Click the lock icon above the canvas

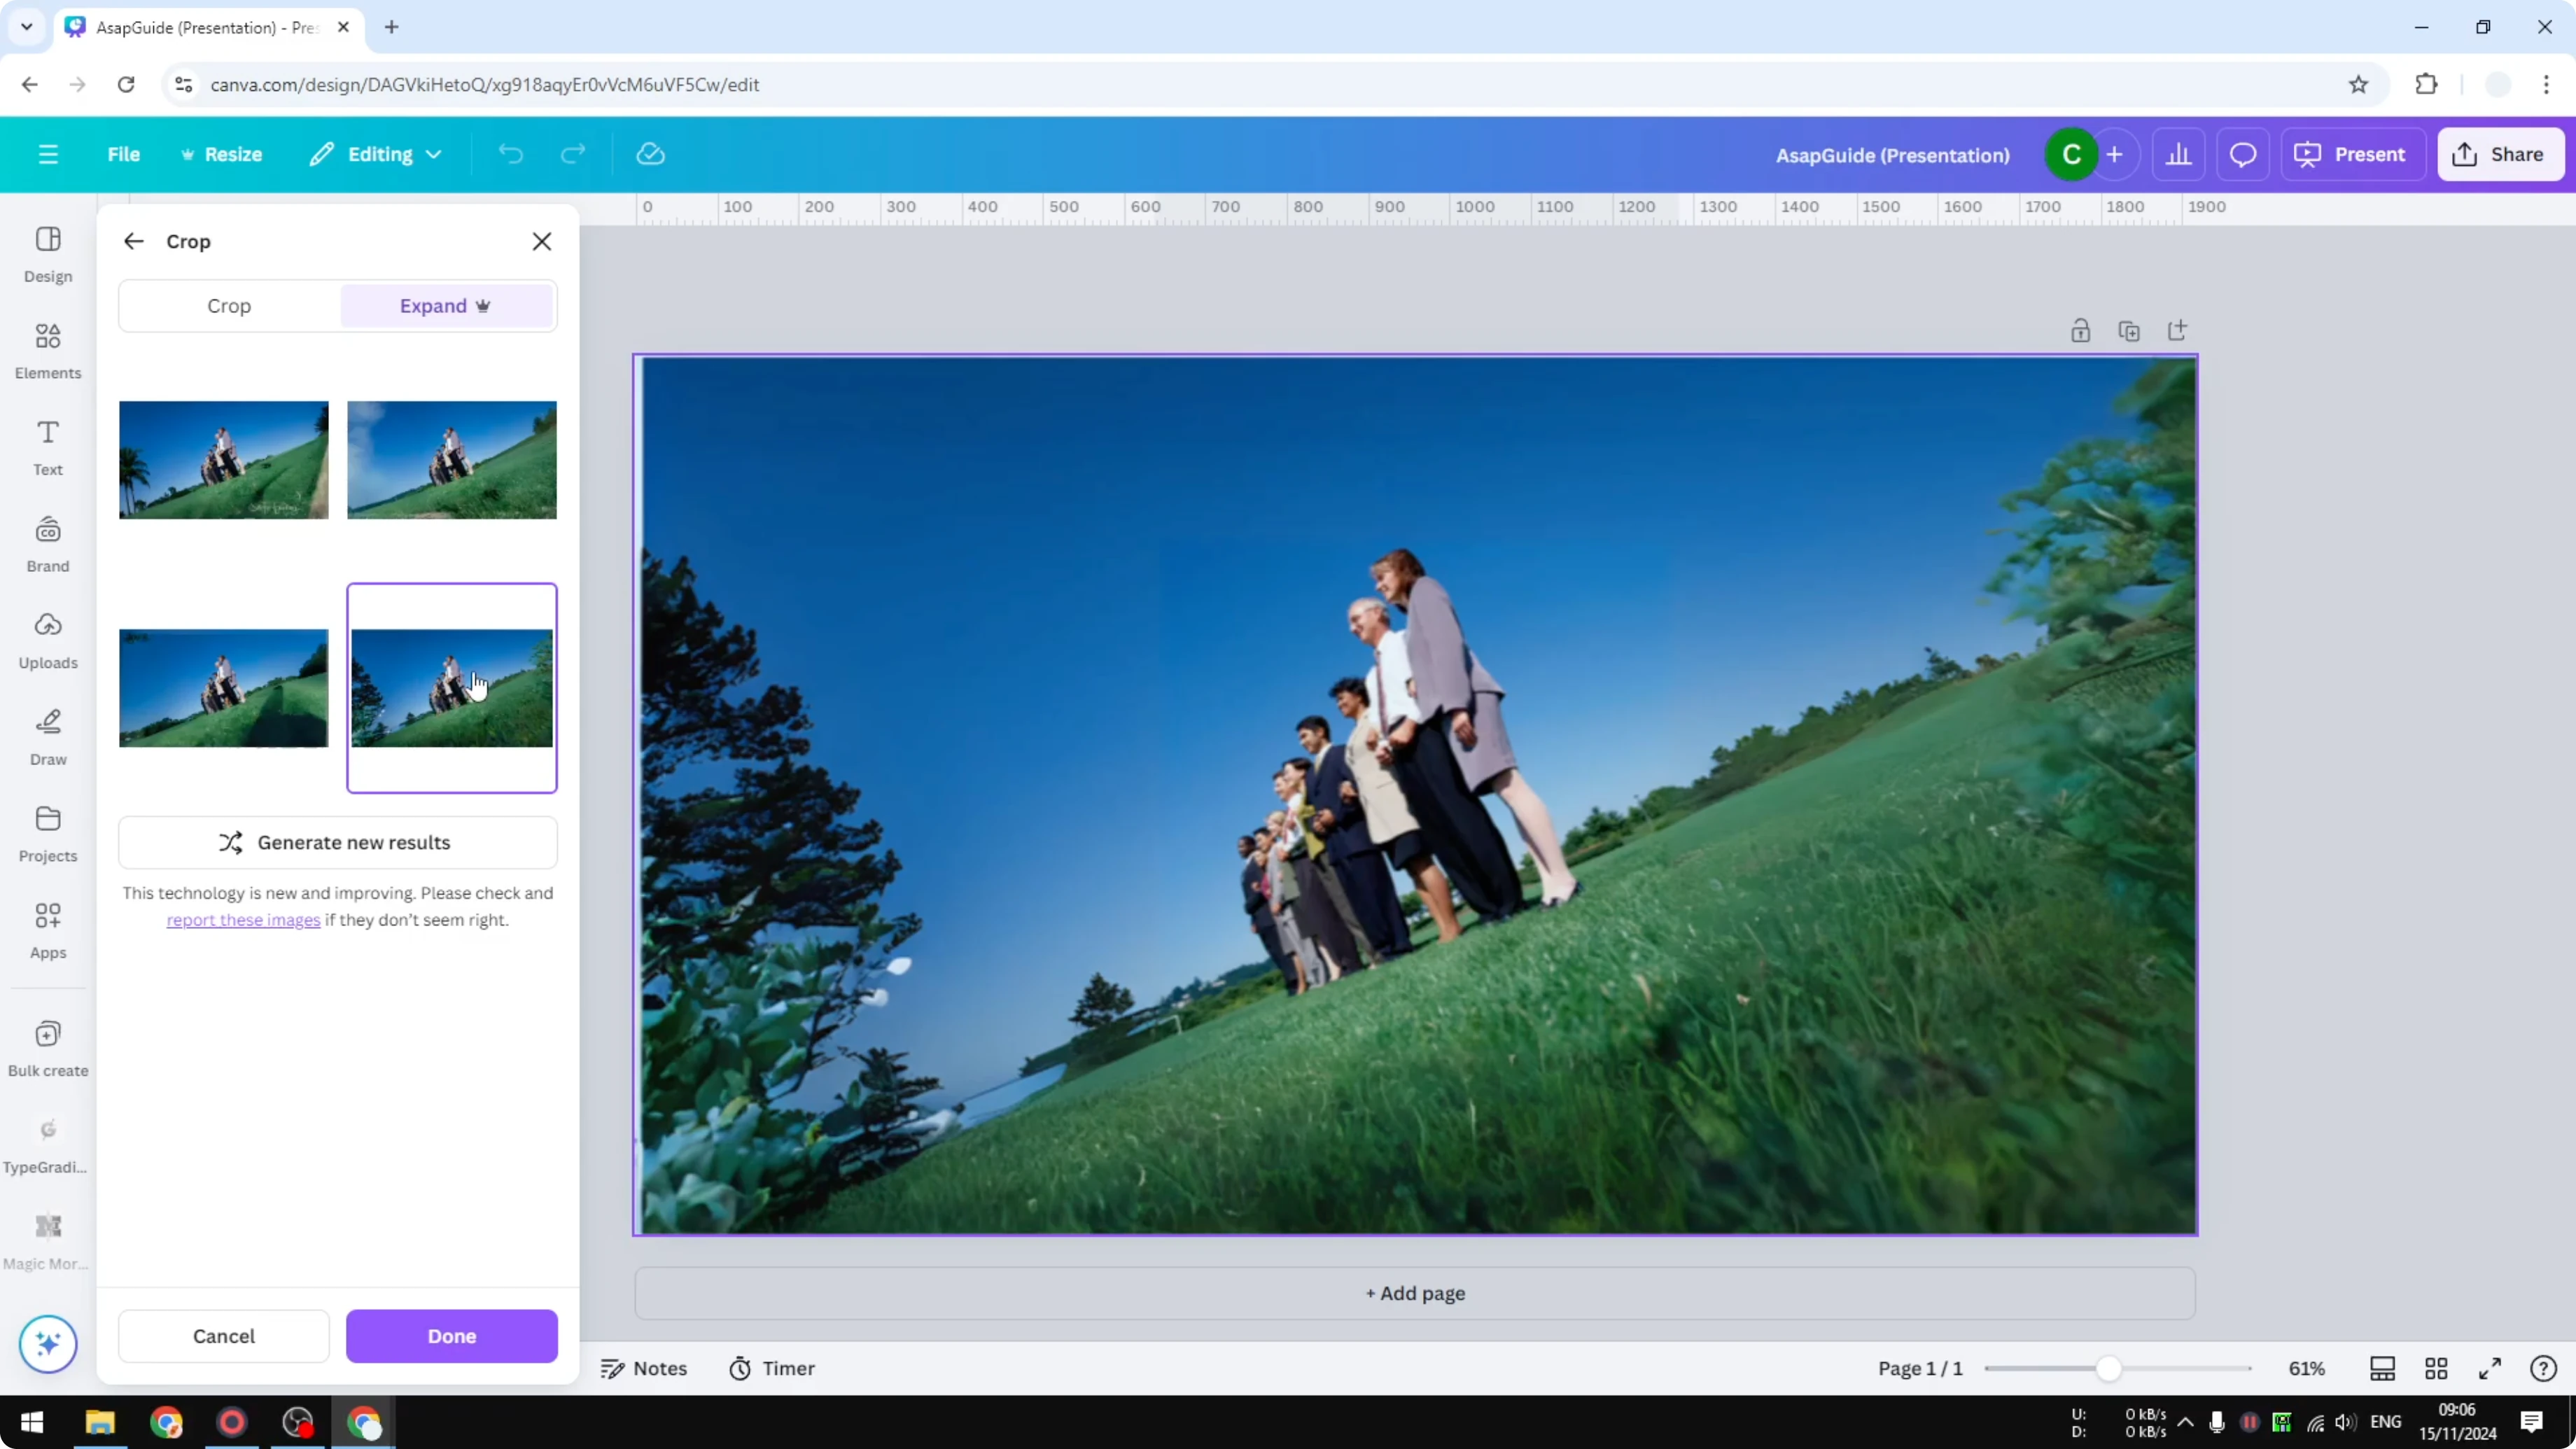[2081, 330]
